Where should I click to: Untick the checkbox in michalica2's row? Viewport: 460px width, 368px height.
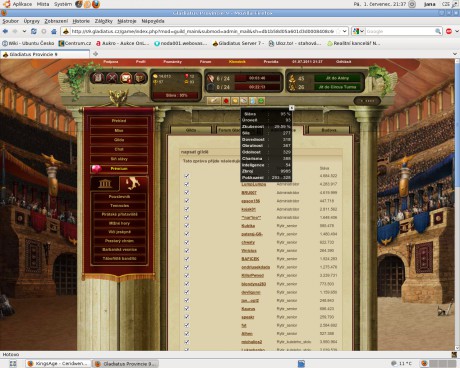(x=187, y=342)
